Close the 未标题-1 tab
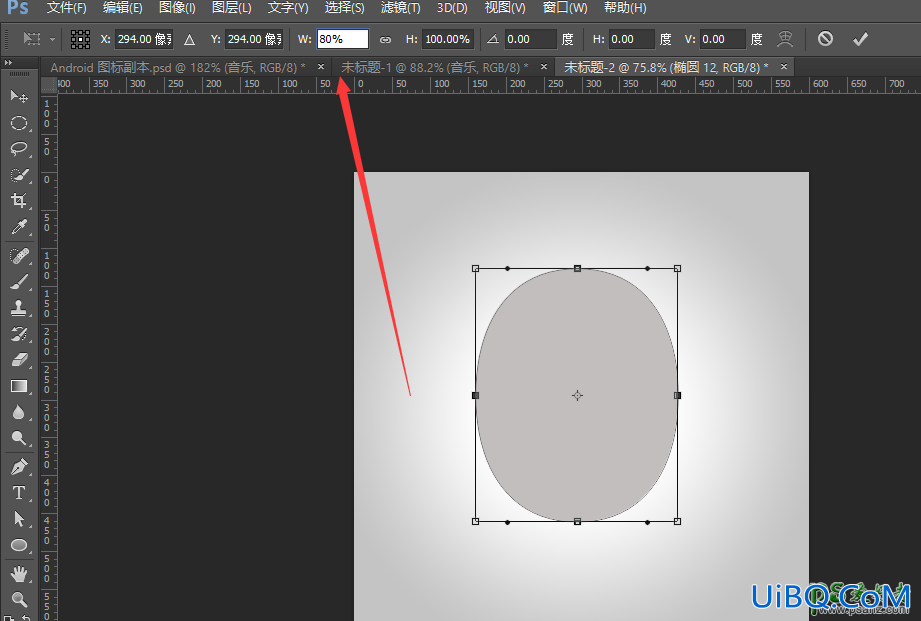 [x=543, y=67]
